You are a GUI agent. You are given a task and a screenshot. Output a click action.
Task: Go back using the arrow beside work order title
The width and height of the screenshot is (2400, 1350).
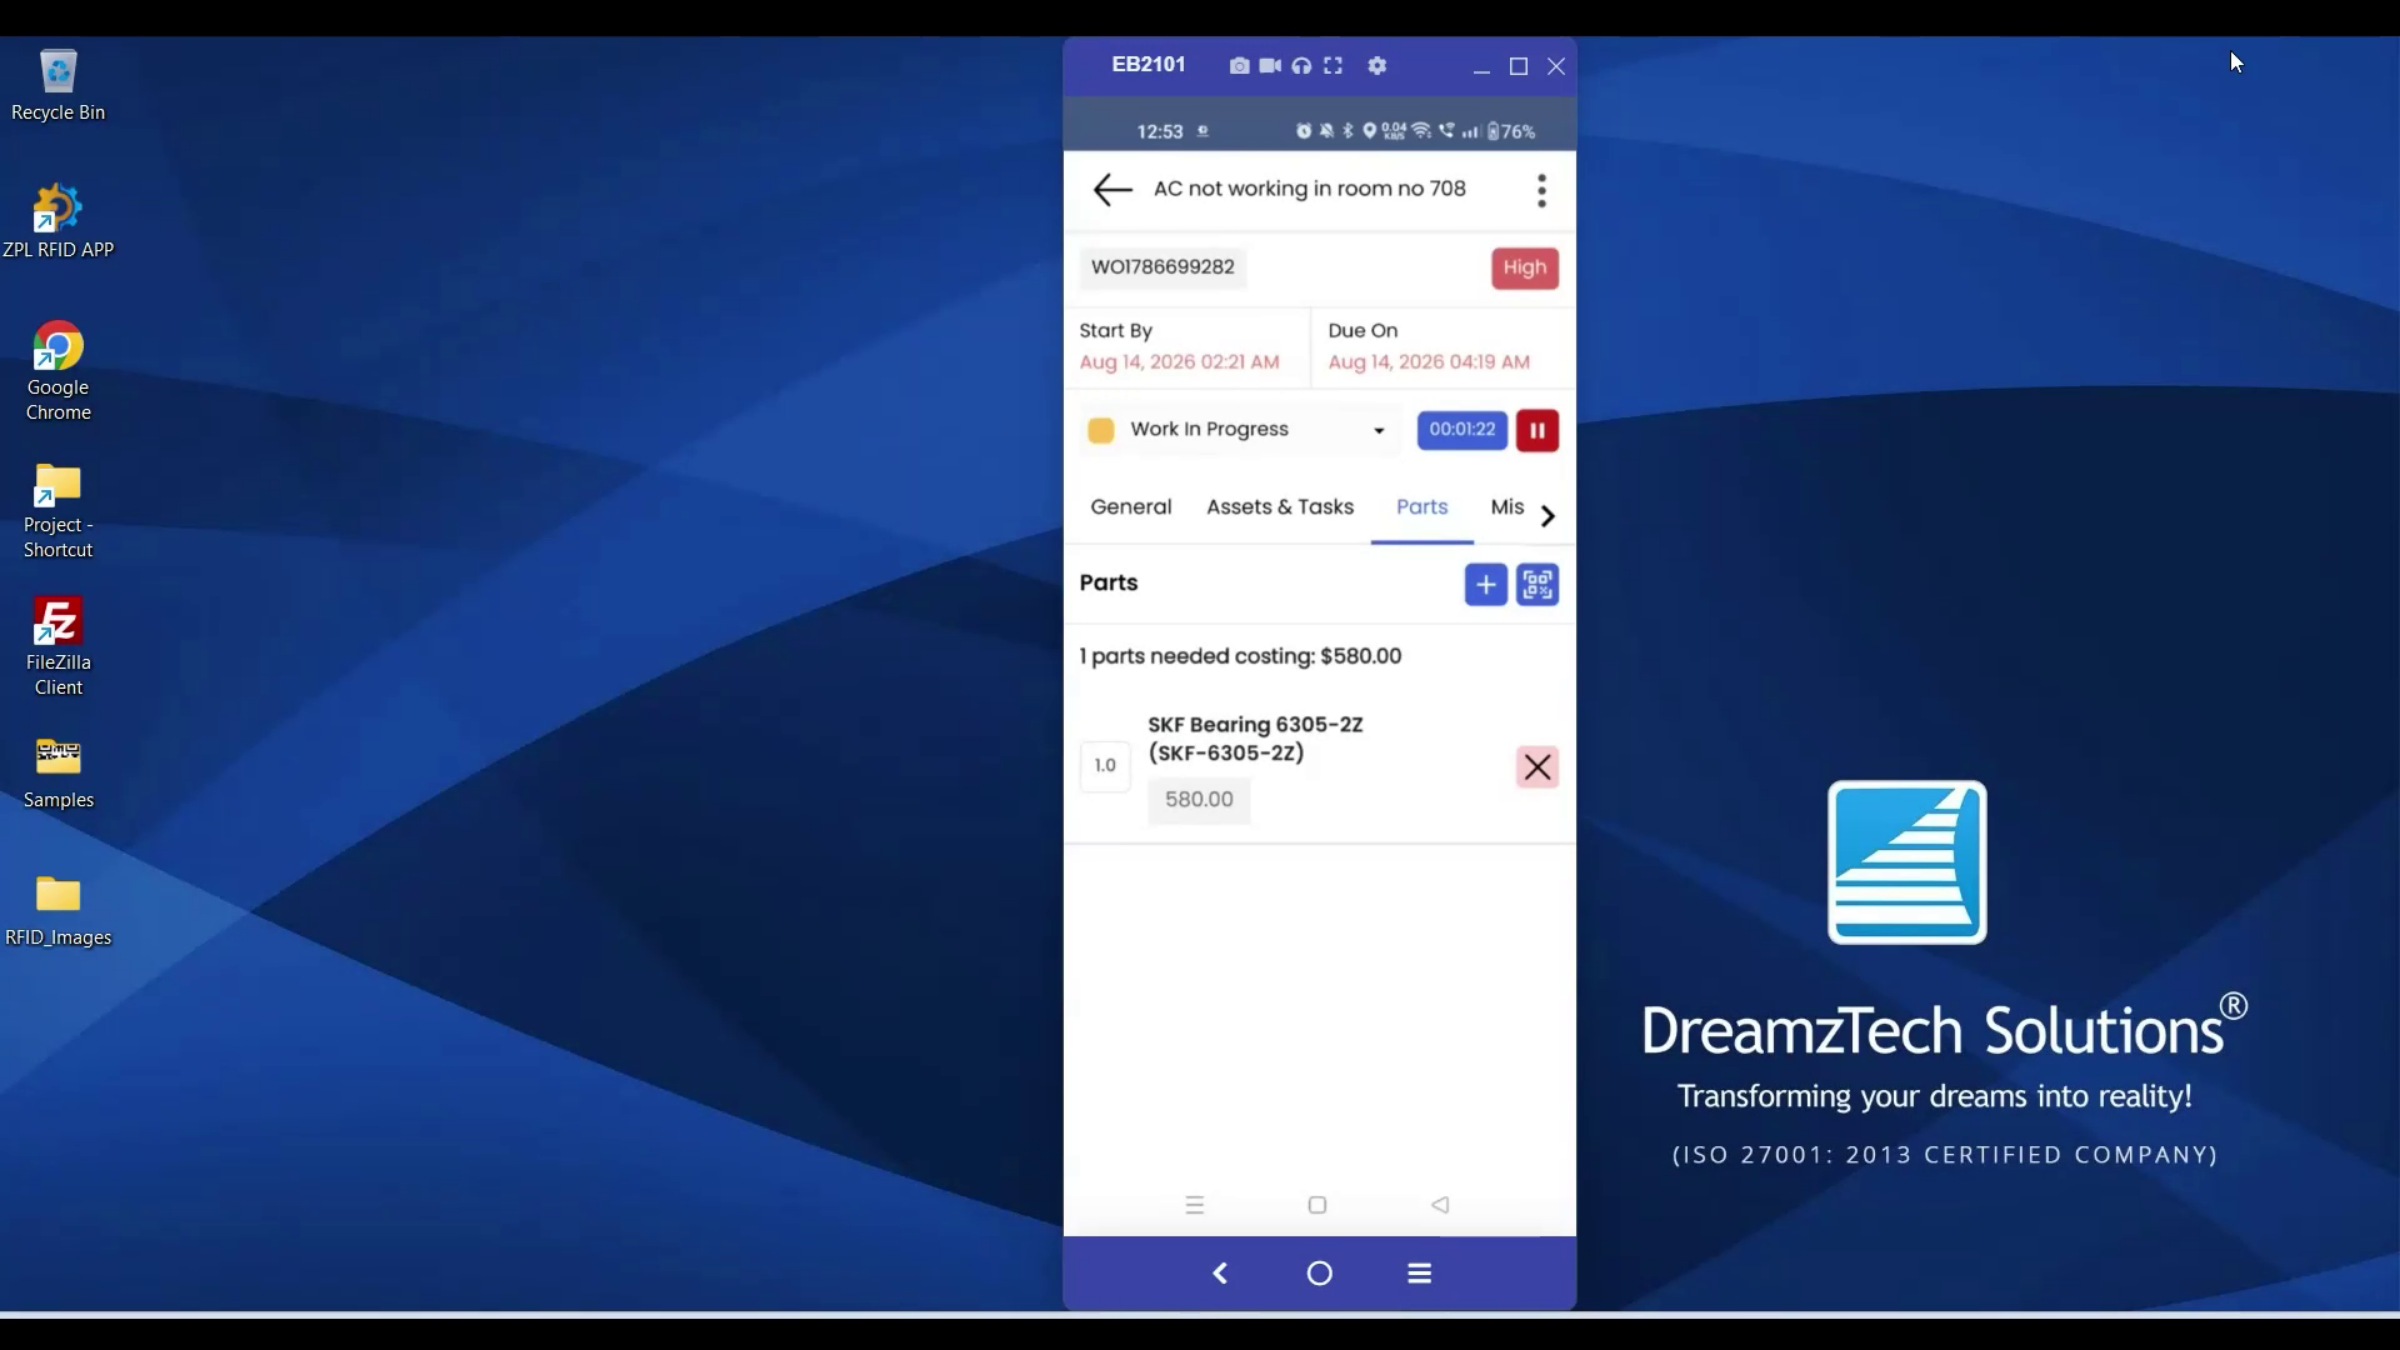(1112, 189)
